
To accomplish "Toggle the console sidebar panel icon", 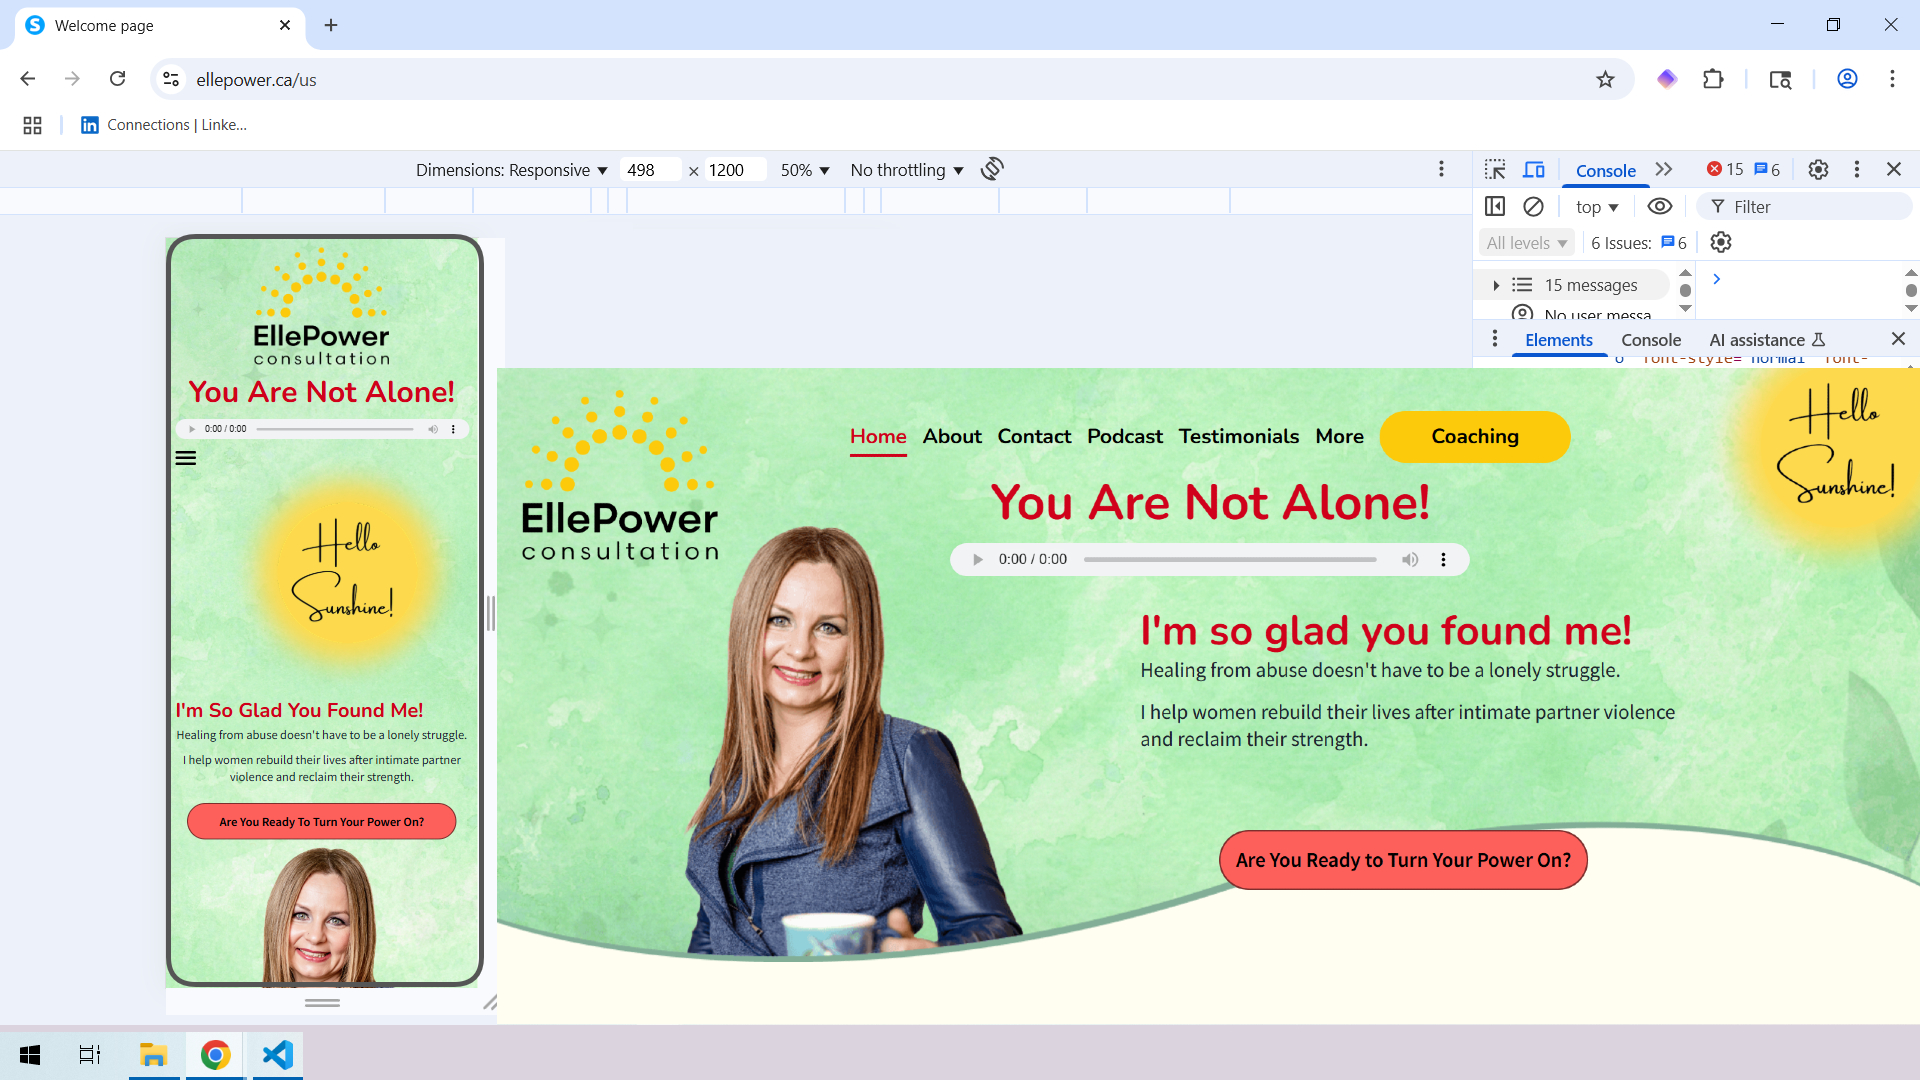I will pos(1495,207).
